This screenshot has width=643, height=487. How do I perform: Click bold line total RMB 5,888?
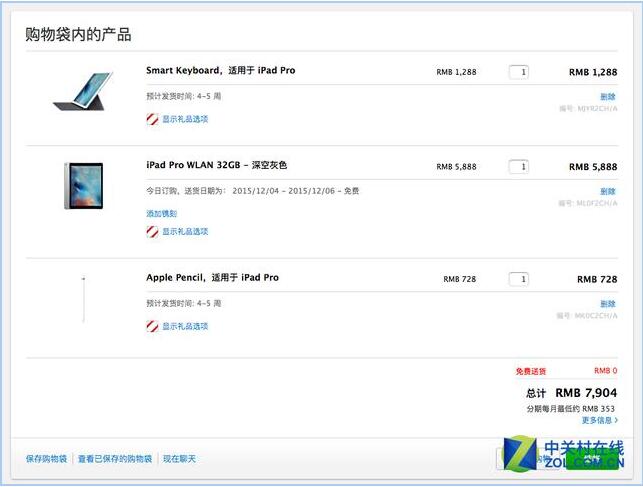(x=593, y=167)
